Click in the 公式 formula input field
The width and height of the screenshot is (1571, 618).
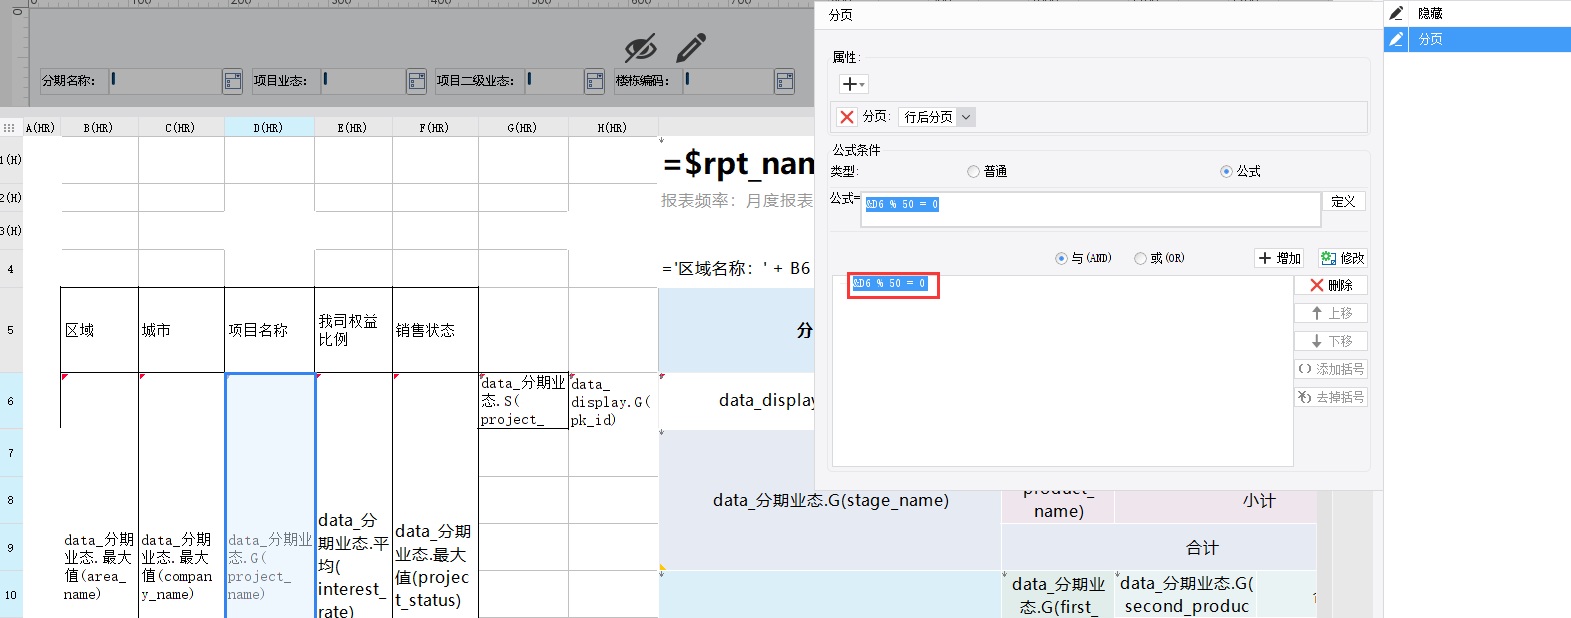click(x=1091, y=209)
